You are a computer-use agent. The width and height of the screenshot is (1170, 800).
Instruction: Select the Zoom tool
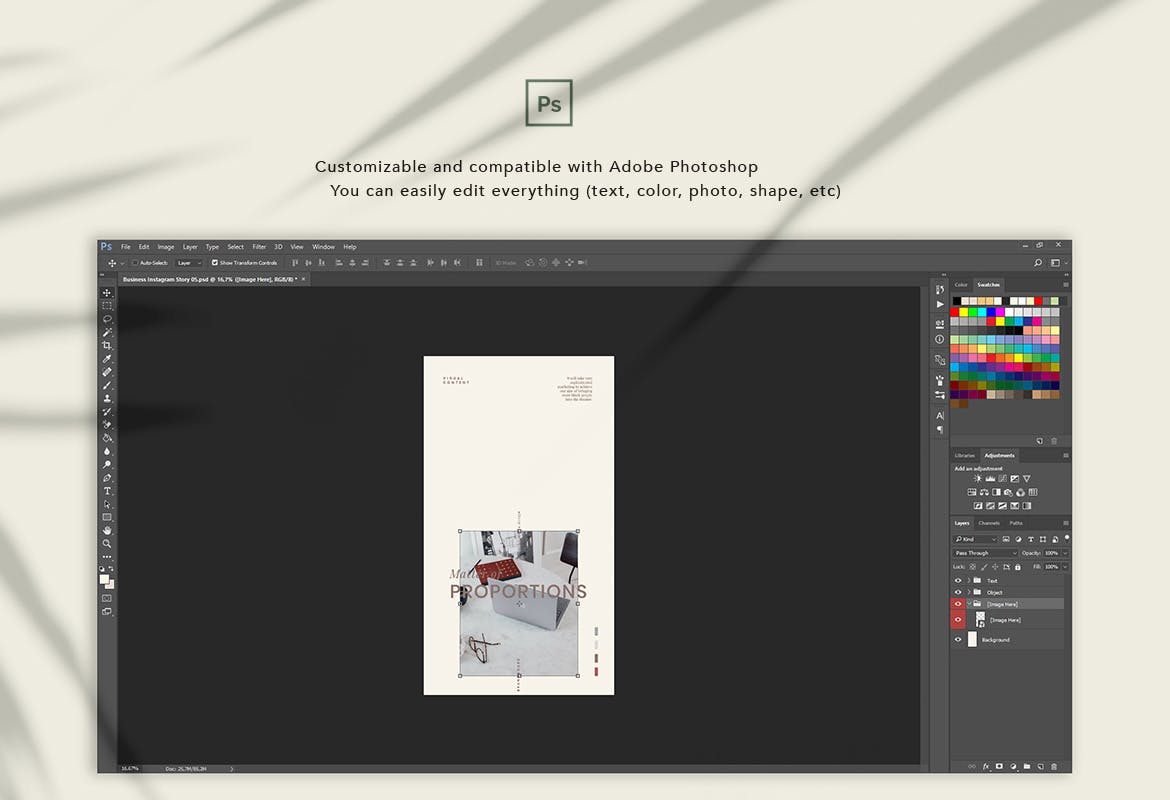coord(107,544)
